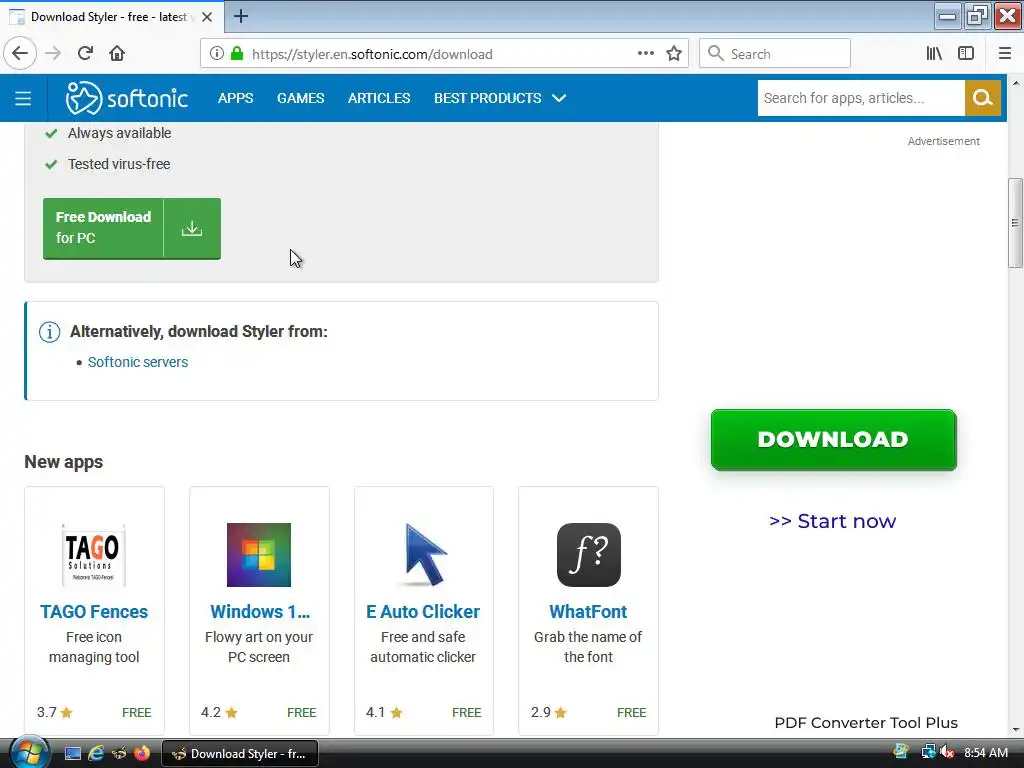Viewport: 1024px width, 768px height.
Task: Toggle the Firefox sidebar view
Action: coord(966,54)
